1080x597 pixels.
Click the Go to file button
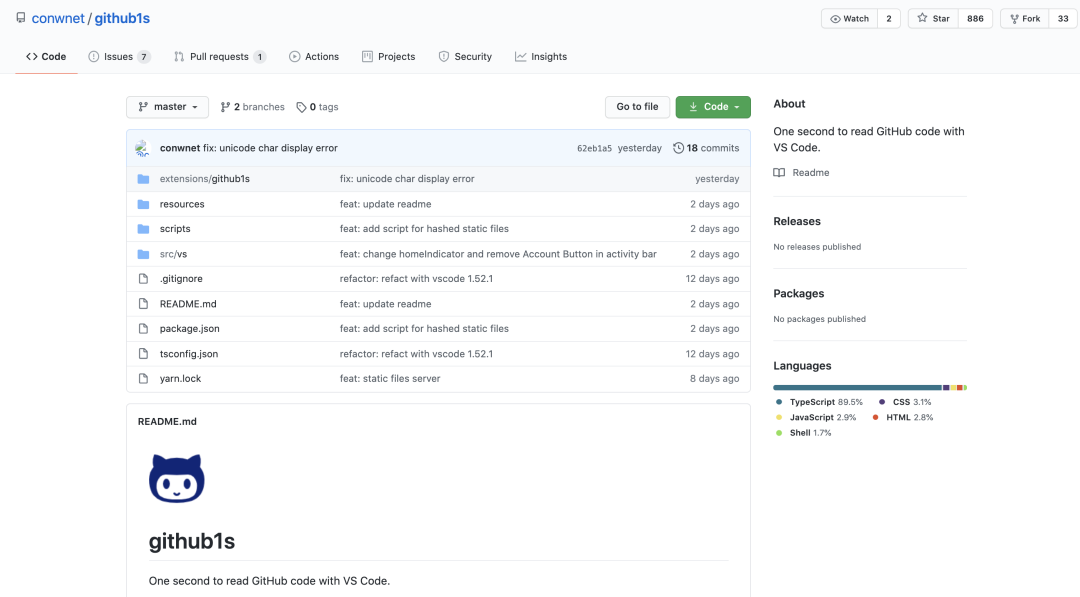point(637,106)
